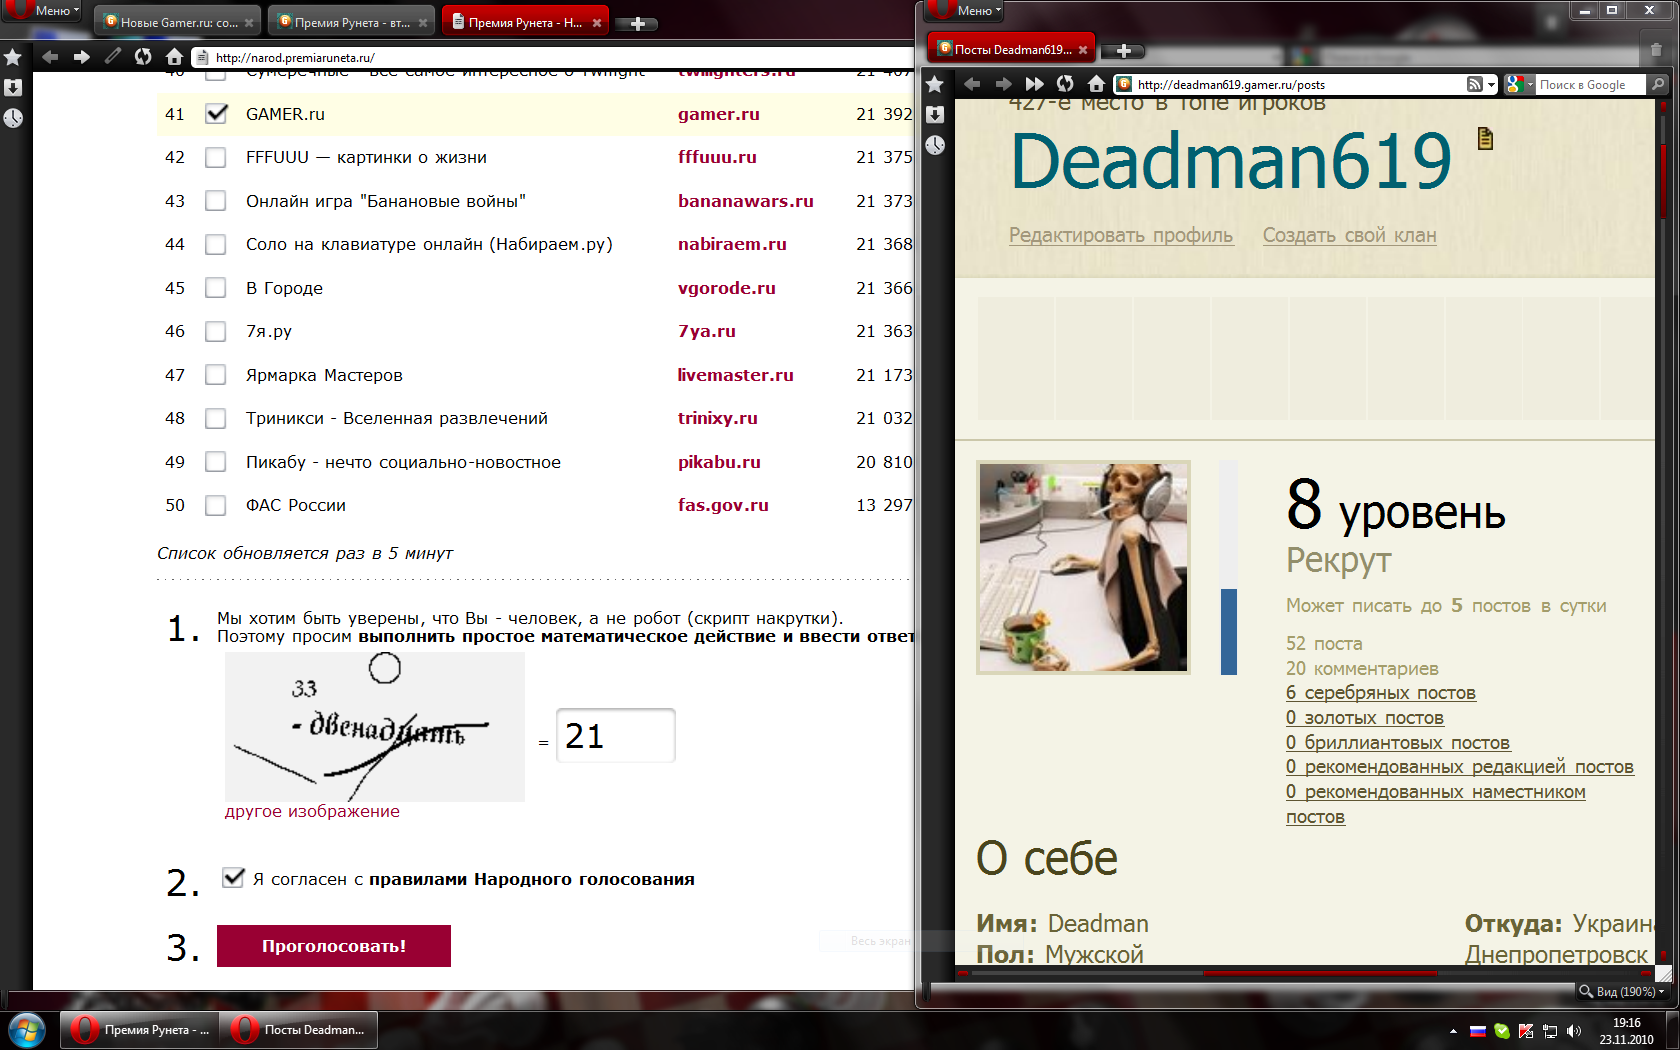Open Вид (190%) zoom dropdown
This screenshot has height=1050, width=1680.
coord(1622,991)
